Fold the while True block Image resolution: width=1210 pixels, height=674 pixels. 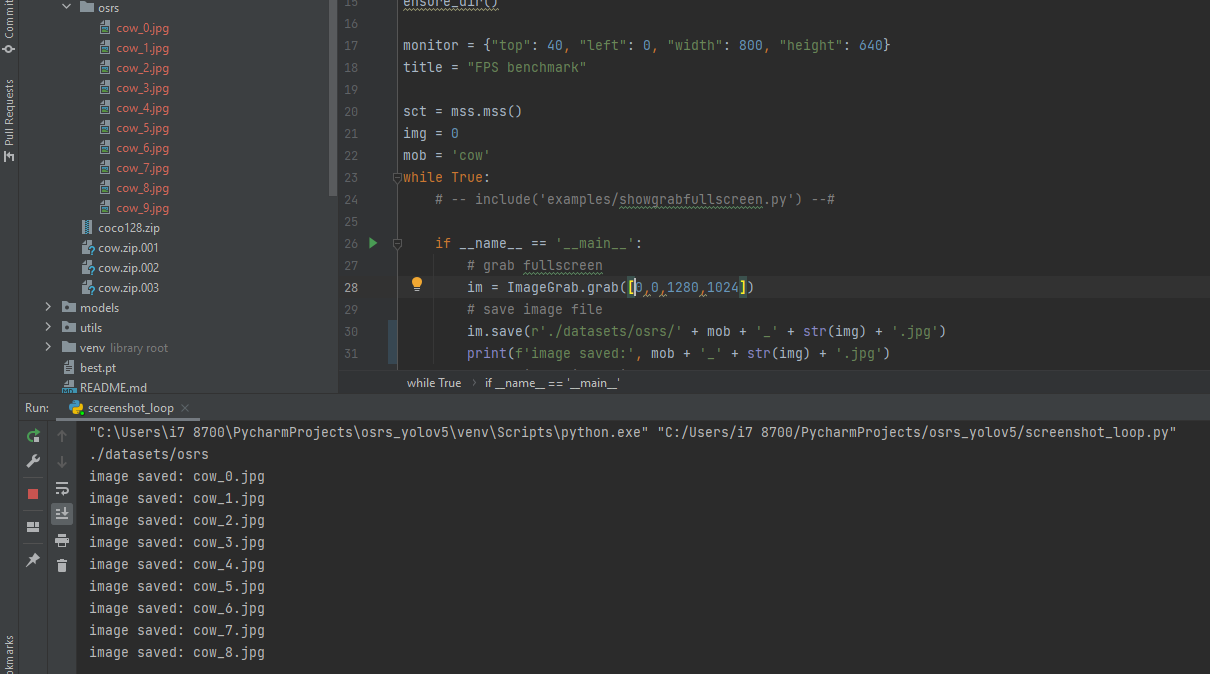tap(397, 177)
